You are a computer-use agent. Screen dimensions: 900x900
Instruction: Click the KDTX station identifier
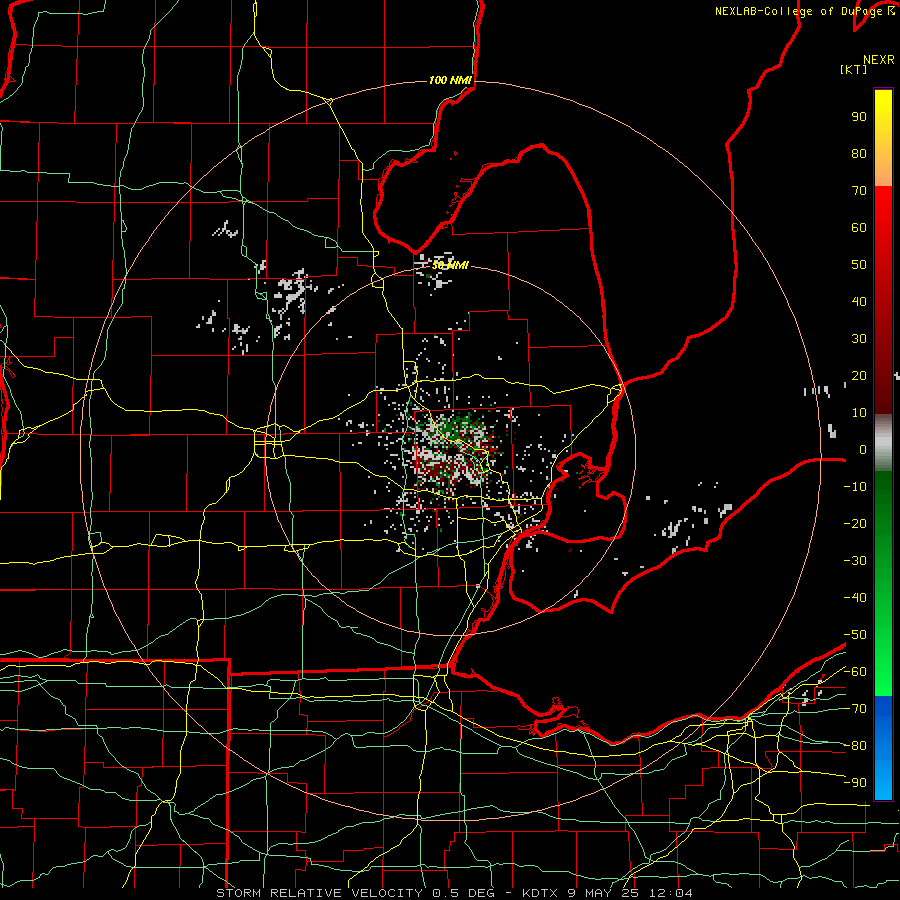point(540,893)
